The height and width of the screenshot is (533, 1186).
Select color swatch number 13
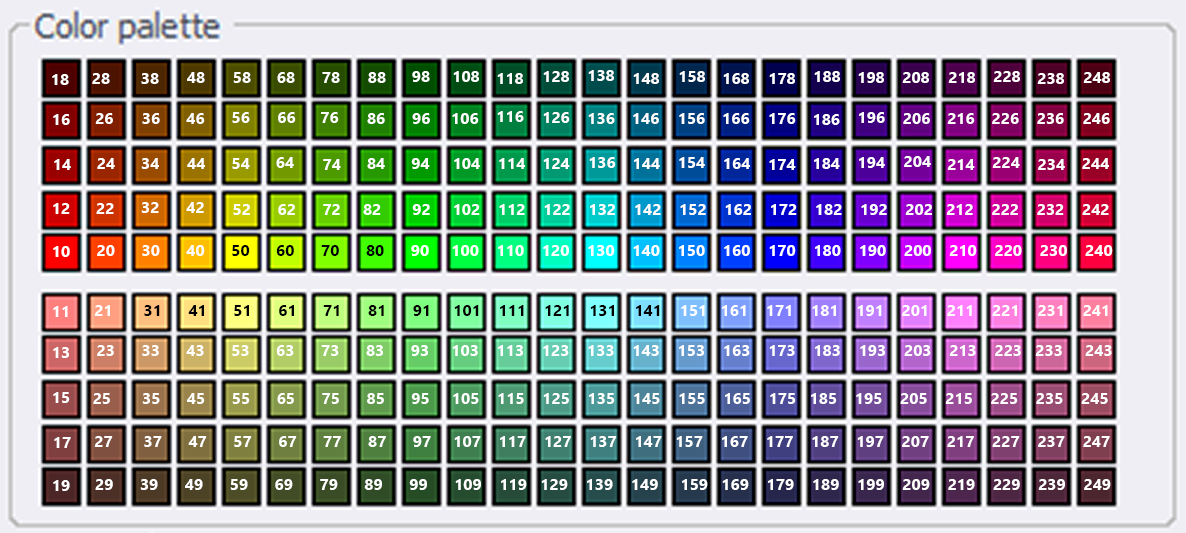pos(61,354)
